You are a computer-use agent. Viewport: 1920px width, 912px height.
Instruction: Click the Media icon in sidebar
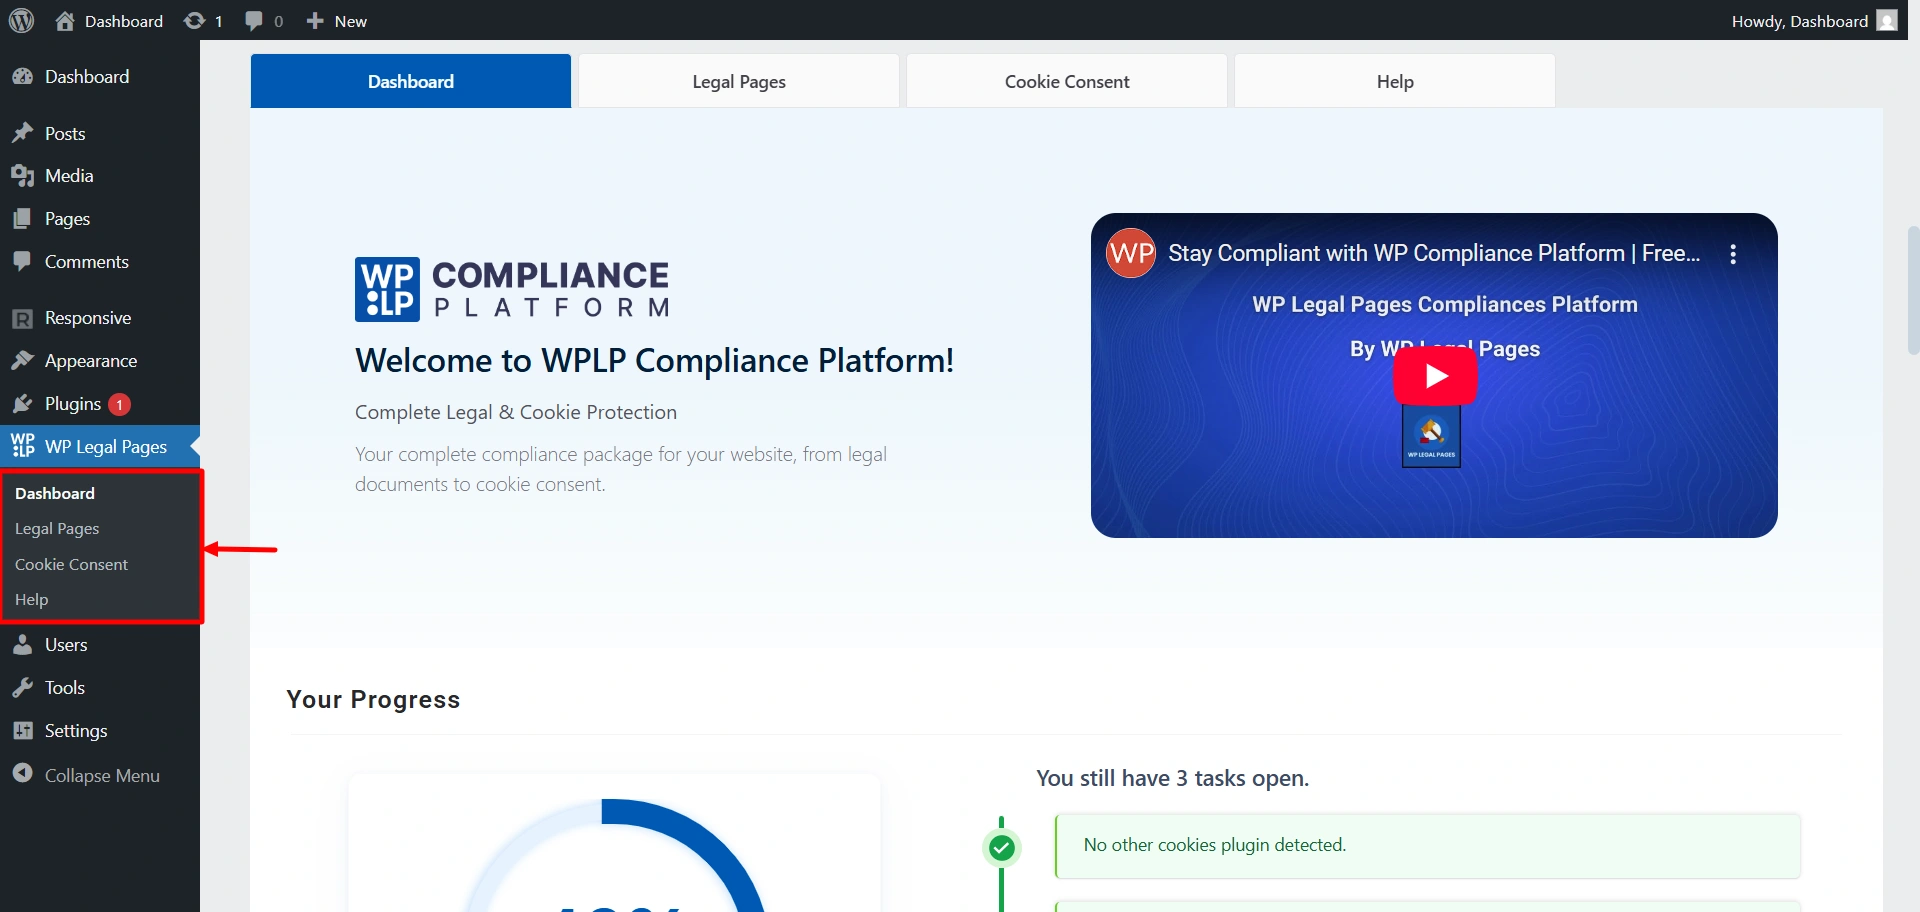[x=22, y=176]
